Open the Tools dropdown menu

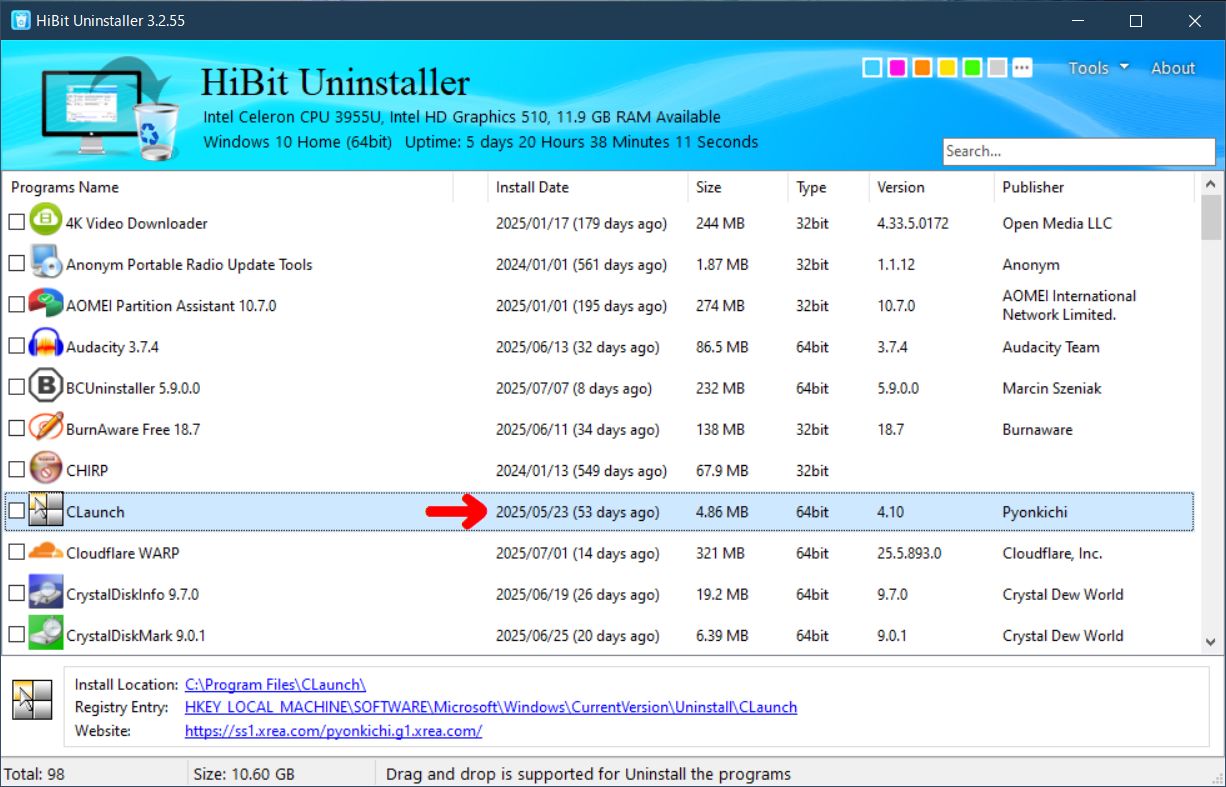pyautogui.click(x=1098, y=68)
